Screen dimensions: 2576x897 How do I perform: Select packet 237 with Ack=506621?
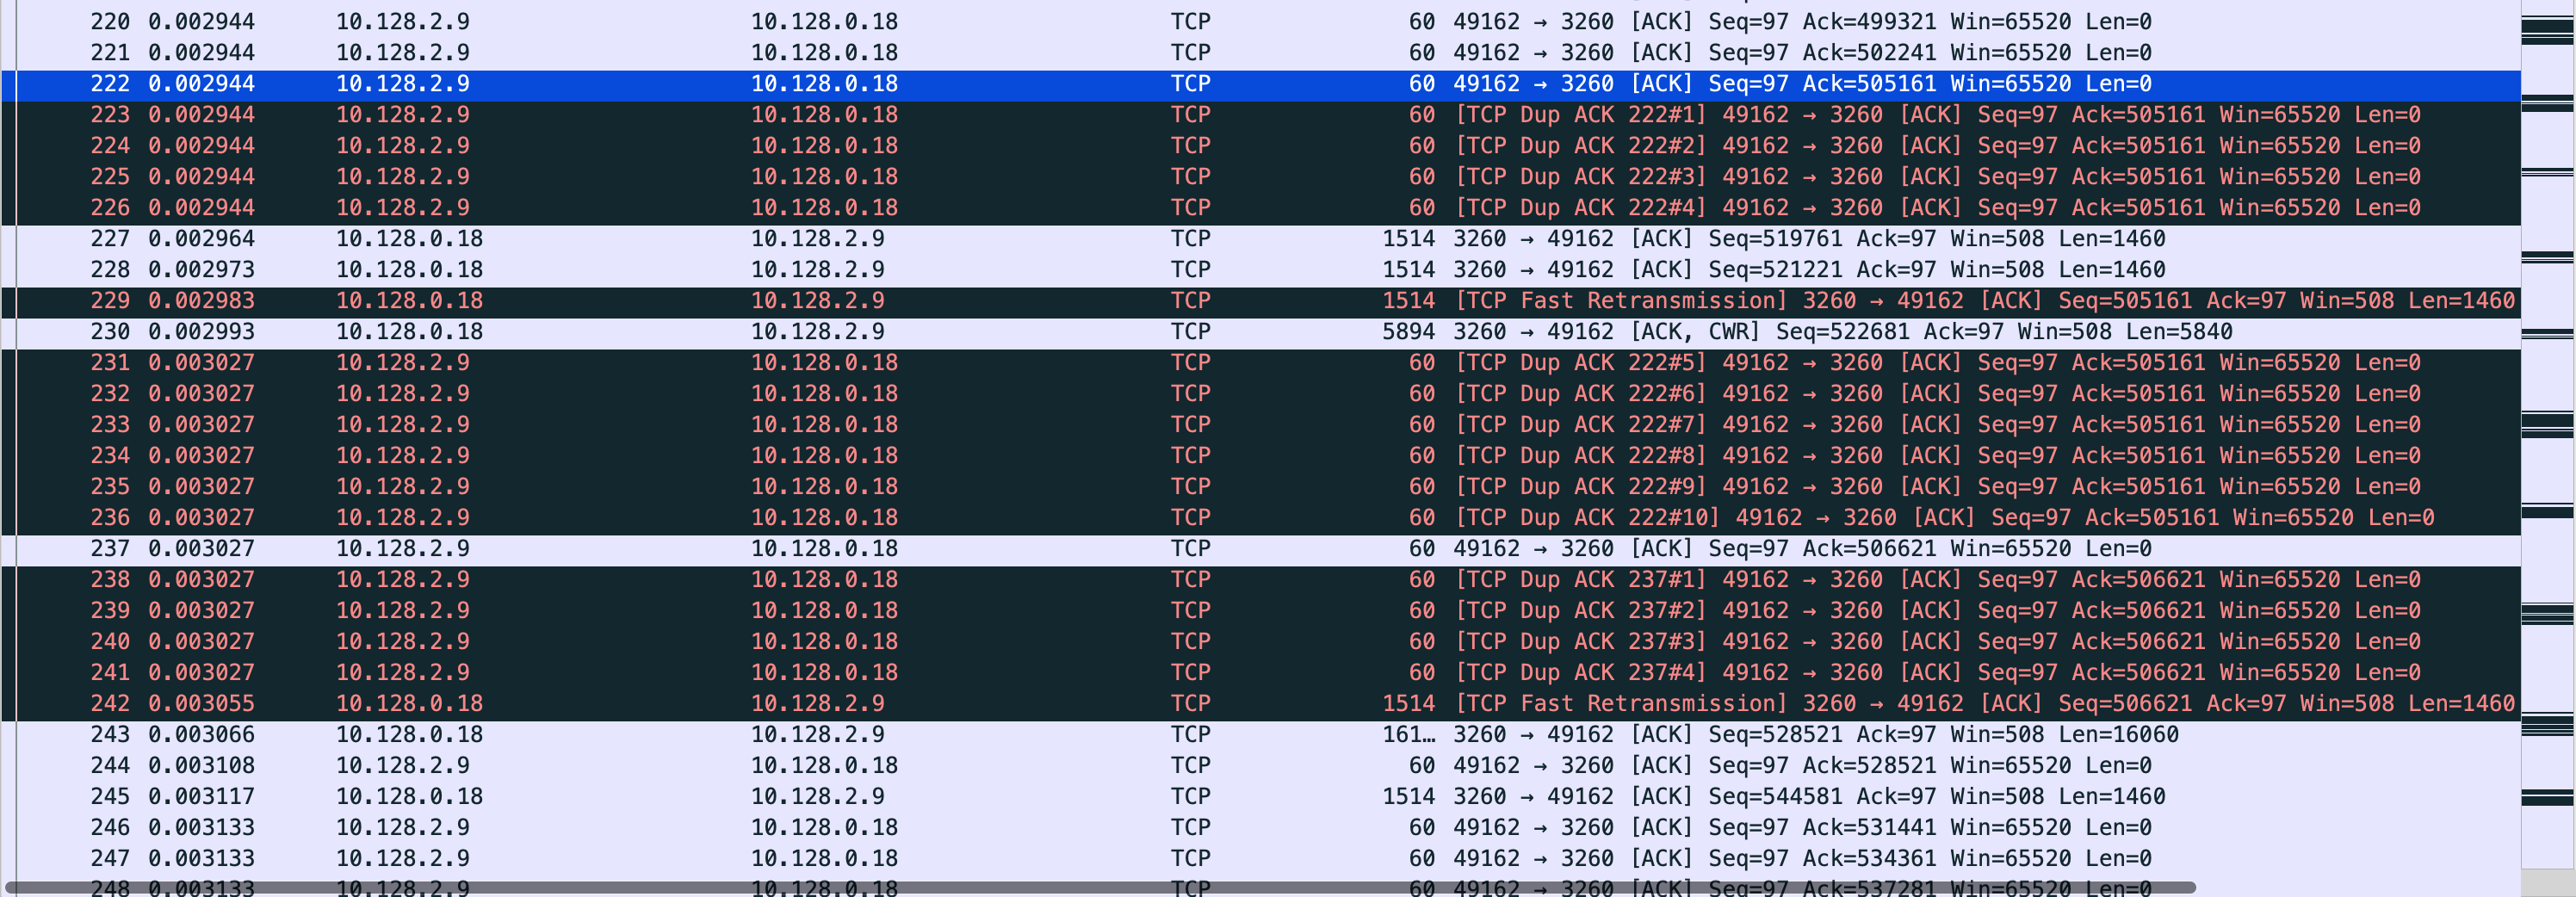pyautogui.click(x=1260, y=549)
